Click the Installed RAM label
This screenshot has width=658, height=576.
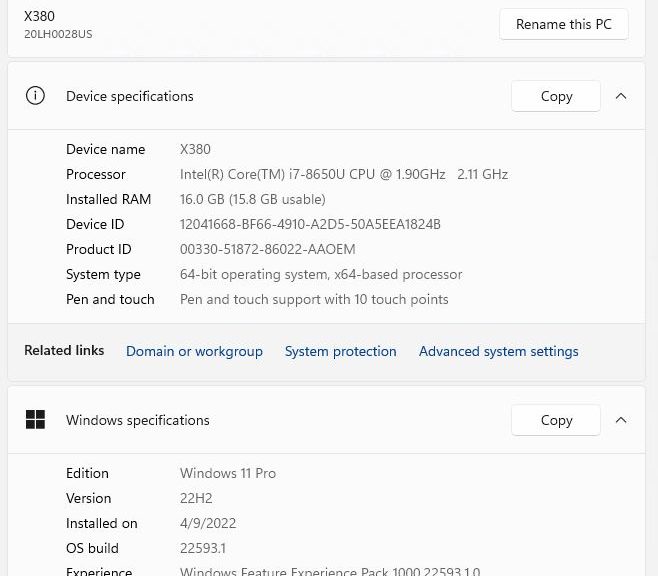(x=108, y=199)
